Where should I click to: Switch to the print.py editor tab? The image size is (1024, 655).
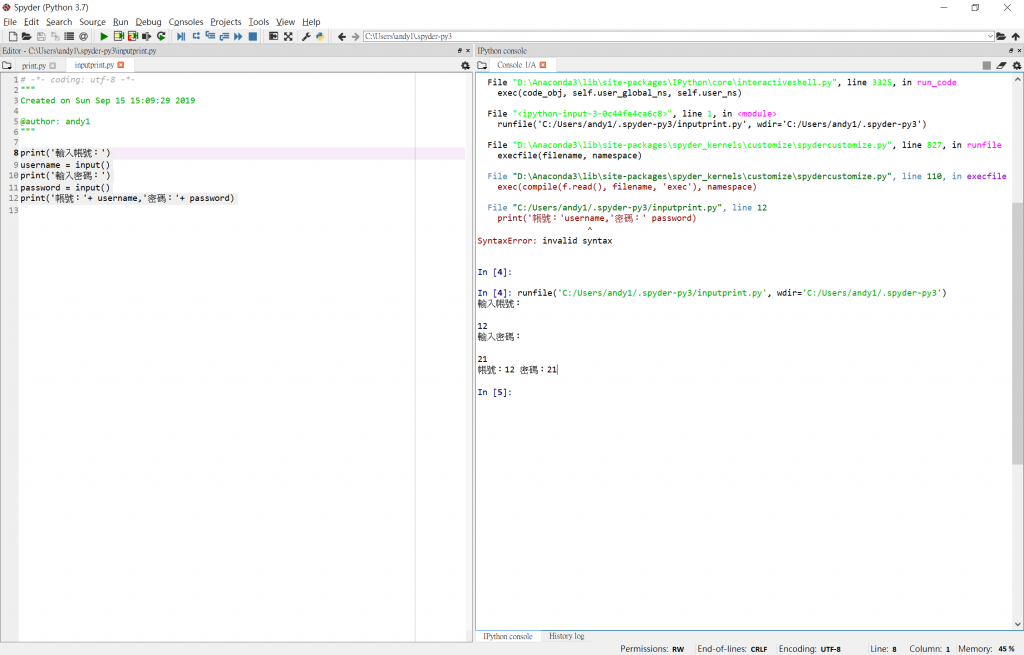(x=34, y=65)
